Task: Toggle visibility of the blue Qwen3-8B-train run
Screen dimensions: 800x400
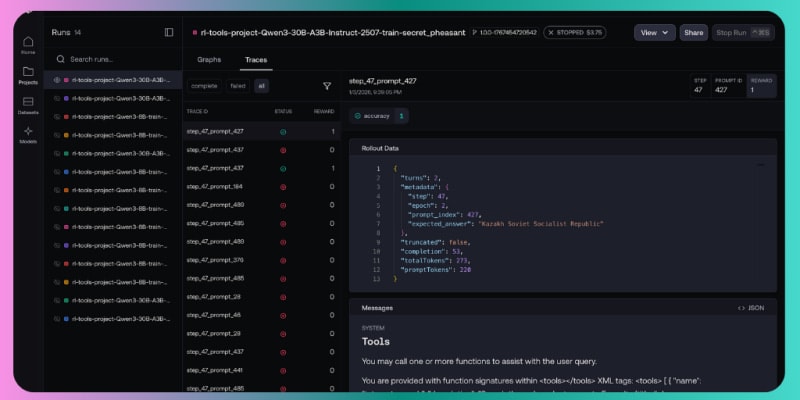Action: [x=57, y=172]
